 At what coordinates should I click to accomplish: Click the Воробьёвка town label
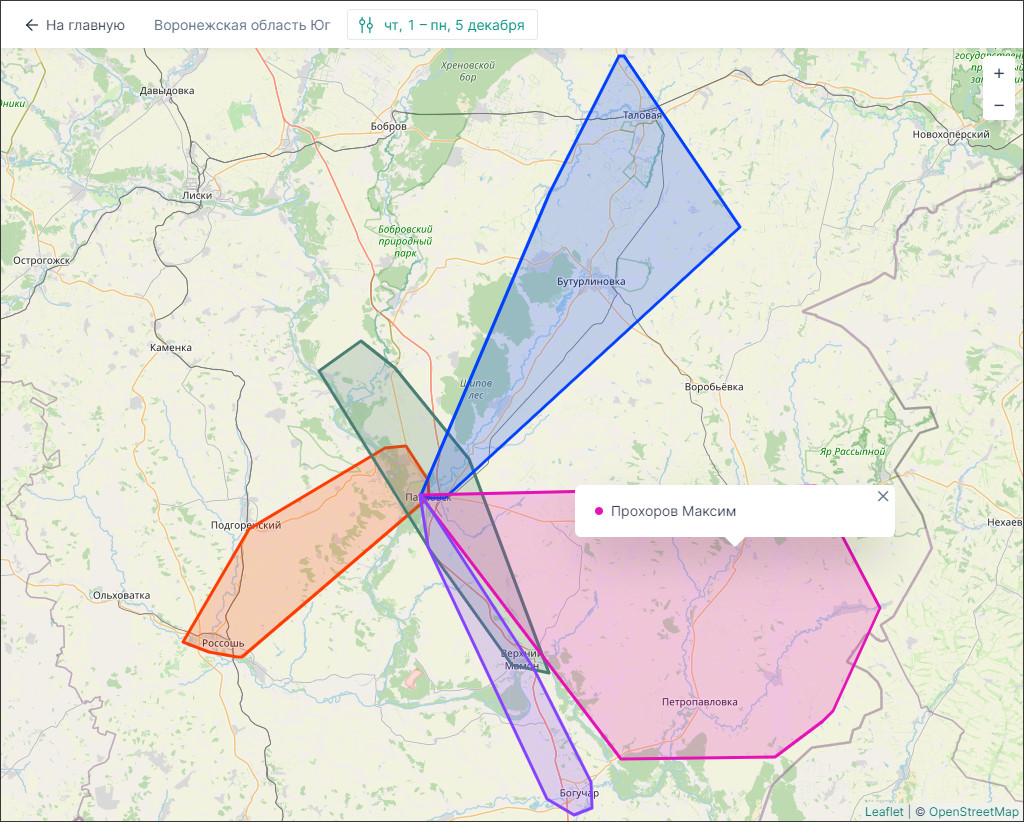pos(714,387)
